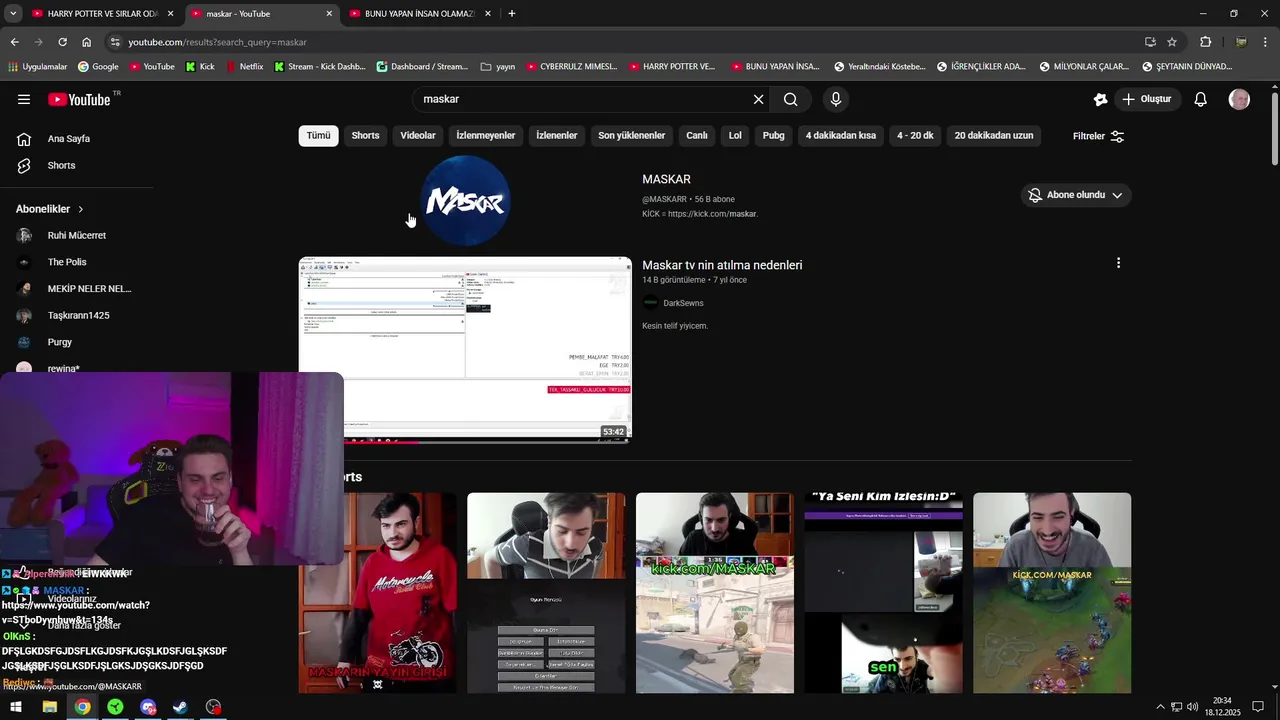This screenshot has height=720, width=1280.
Task: Open the notifications bell
Action: coord(1201,99)
